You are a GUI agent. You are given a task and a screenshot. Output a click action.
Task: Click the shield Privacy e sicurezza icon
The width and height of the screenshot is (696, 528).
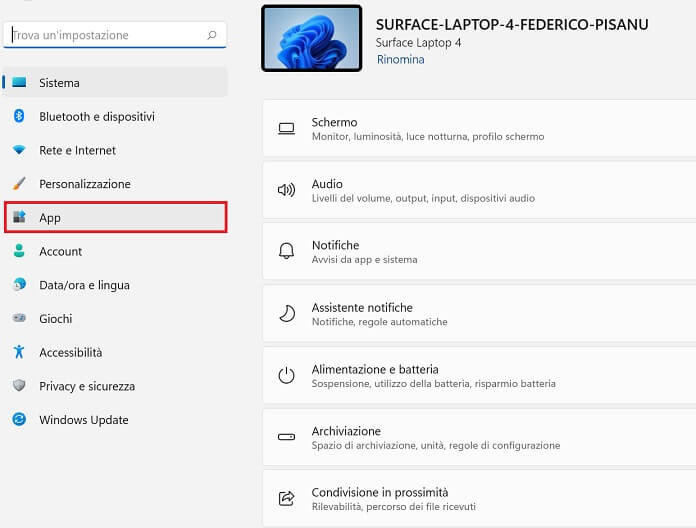pyautogui.click(x=19, y=385)
